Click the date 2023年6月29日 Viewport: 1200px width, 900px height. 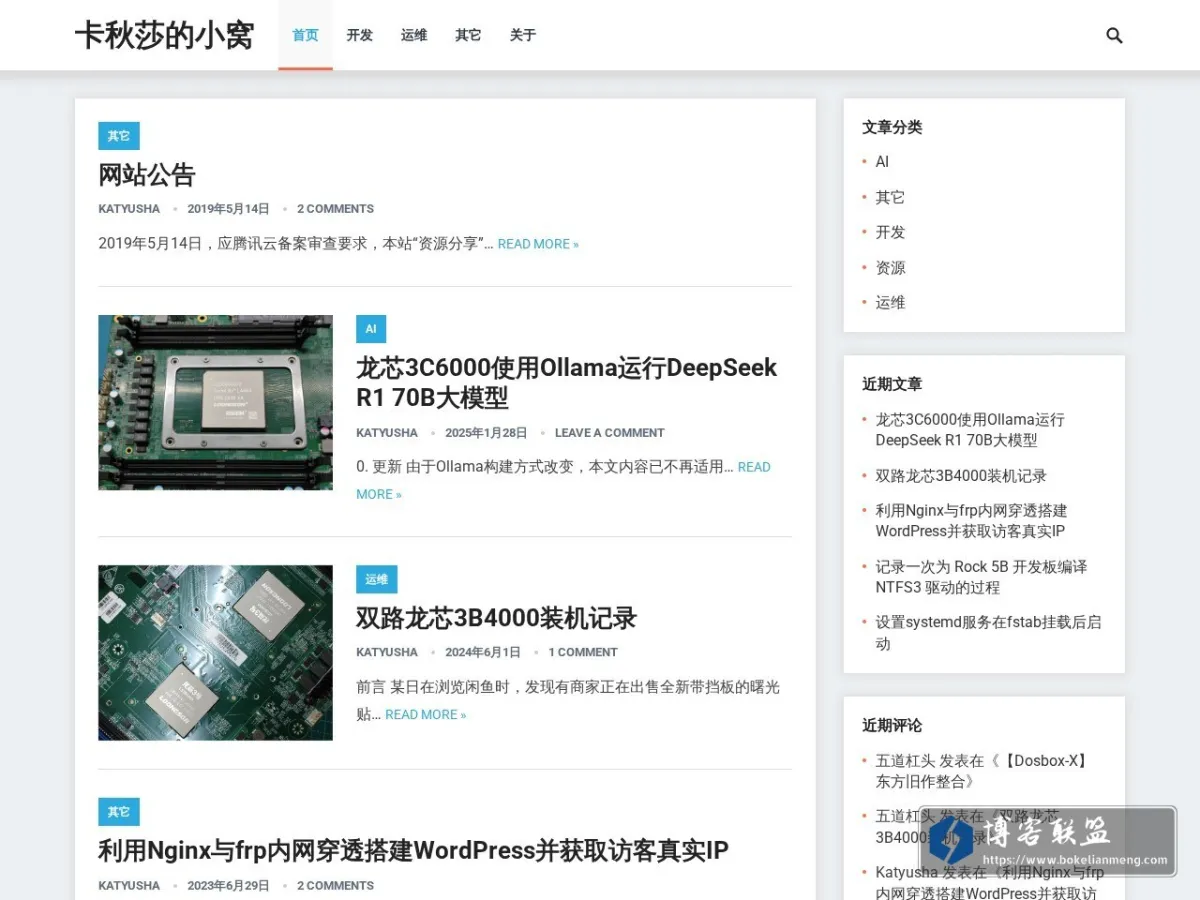[229, 886]
